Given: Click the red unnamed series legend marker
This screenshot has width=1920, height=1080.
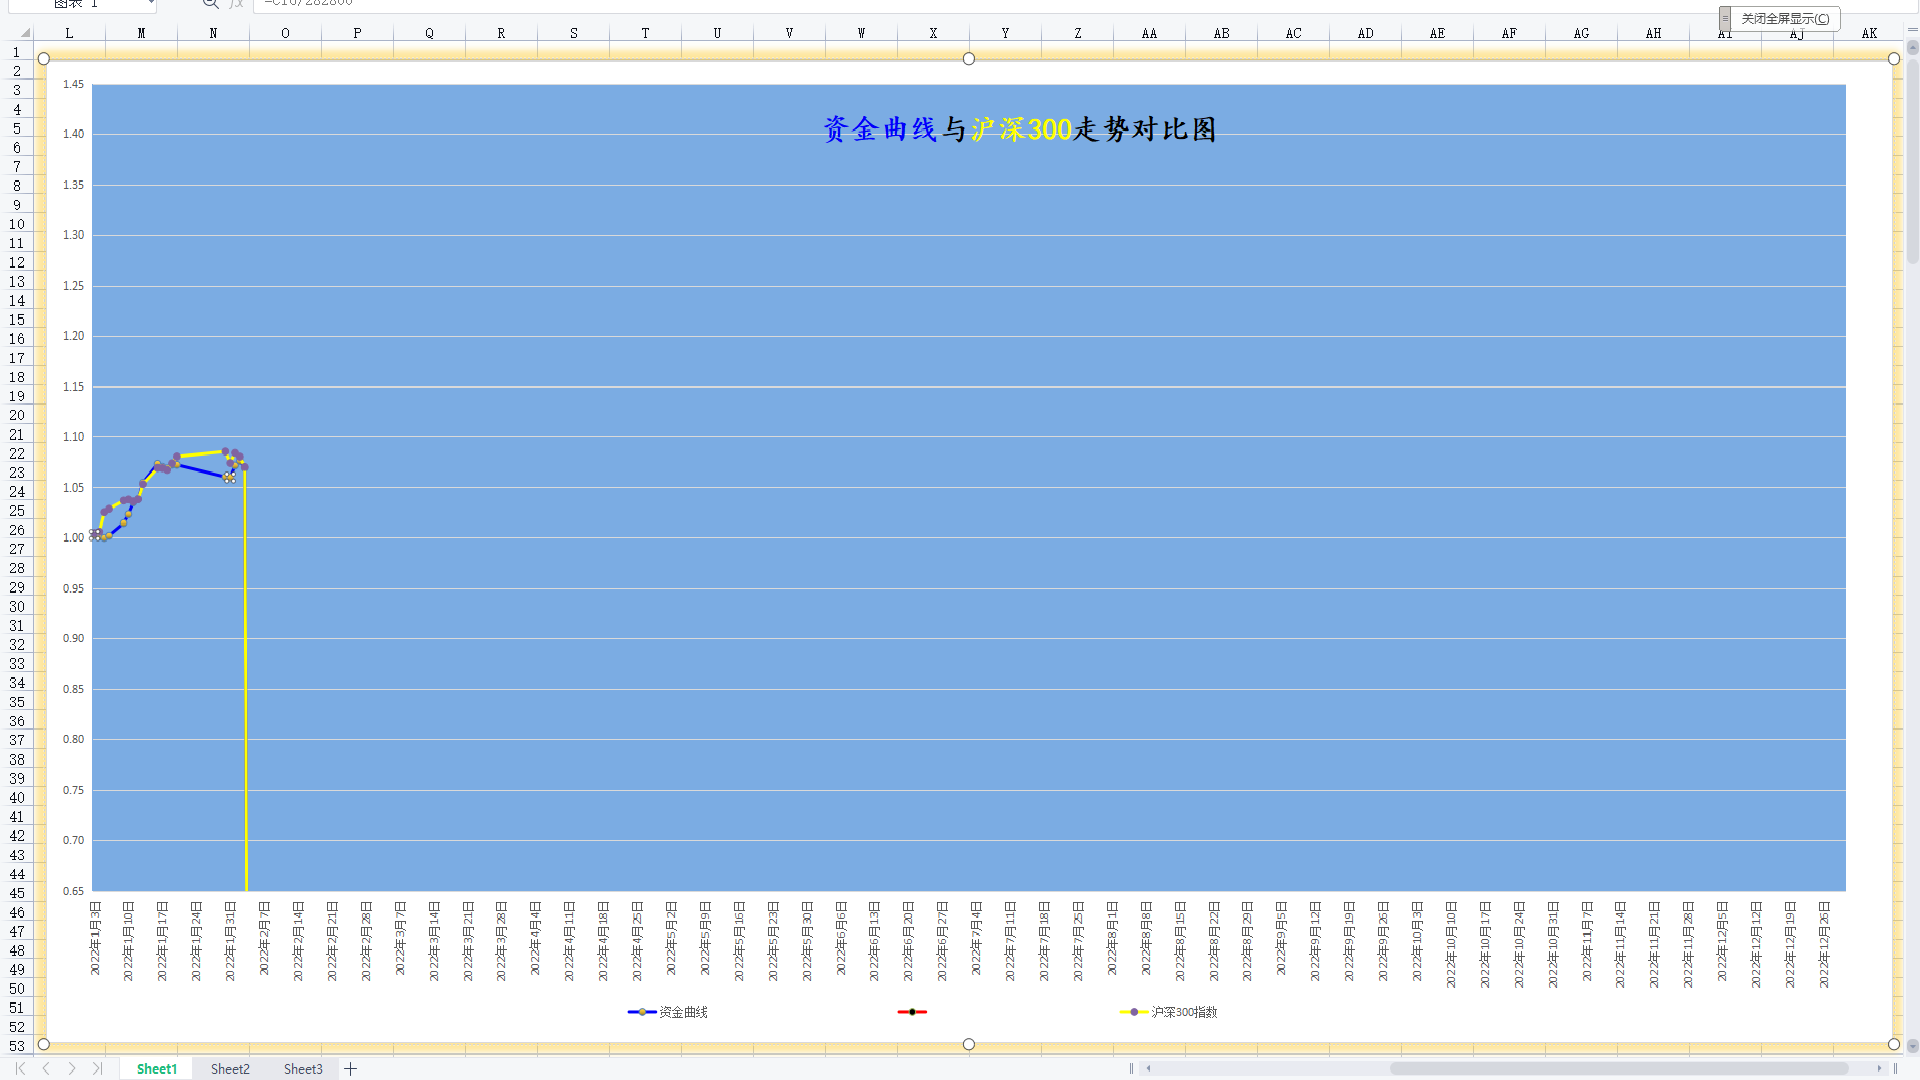Looking at the screenshot, I should pos(912,1012).
